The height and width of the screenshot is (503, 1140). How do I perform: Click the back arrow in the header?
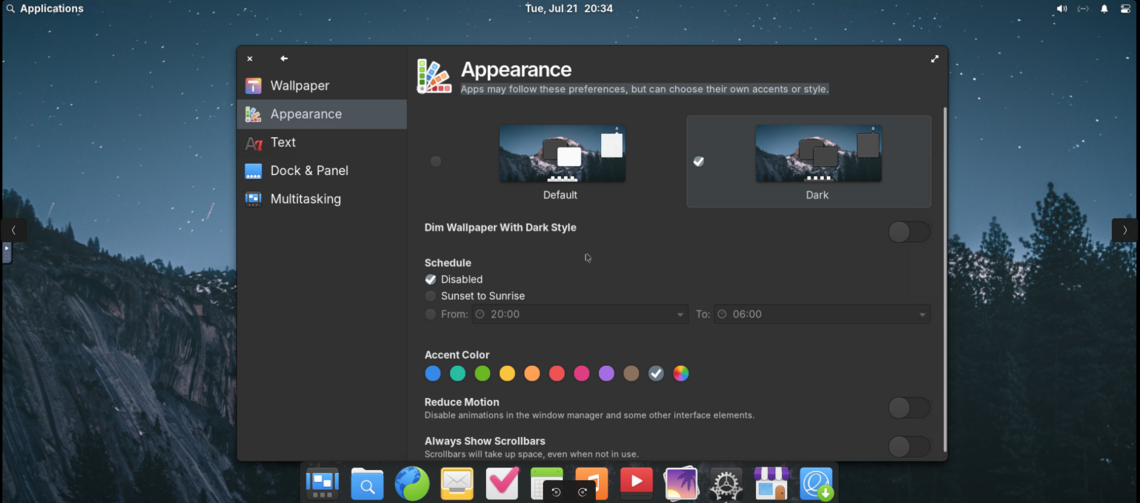pyautogui.click(x=284, y=58)
